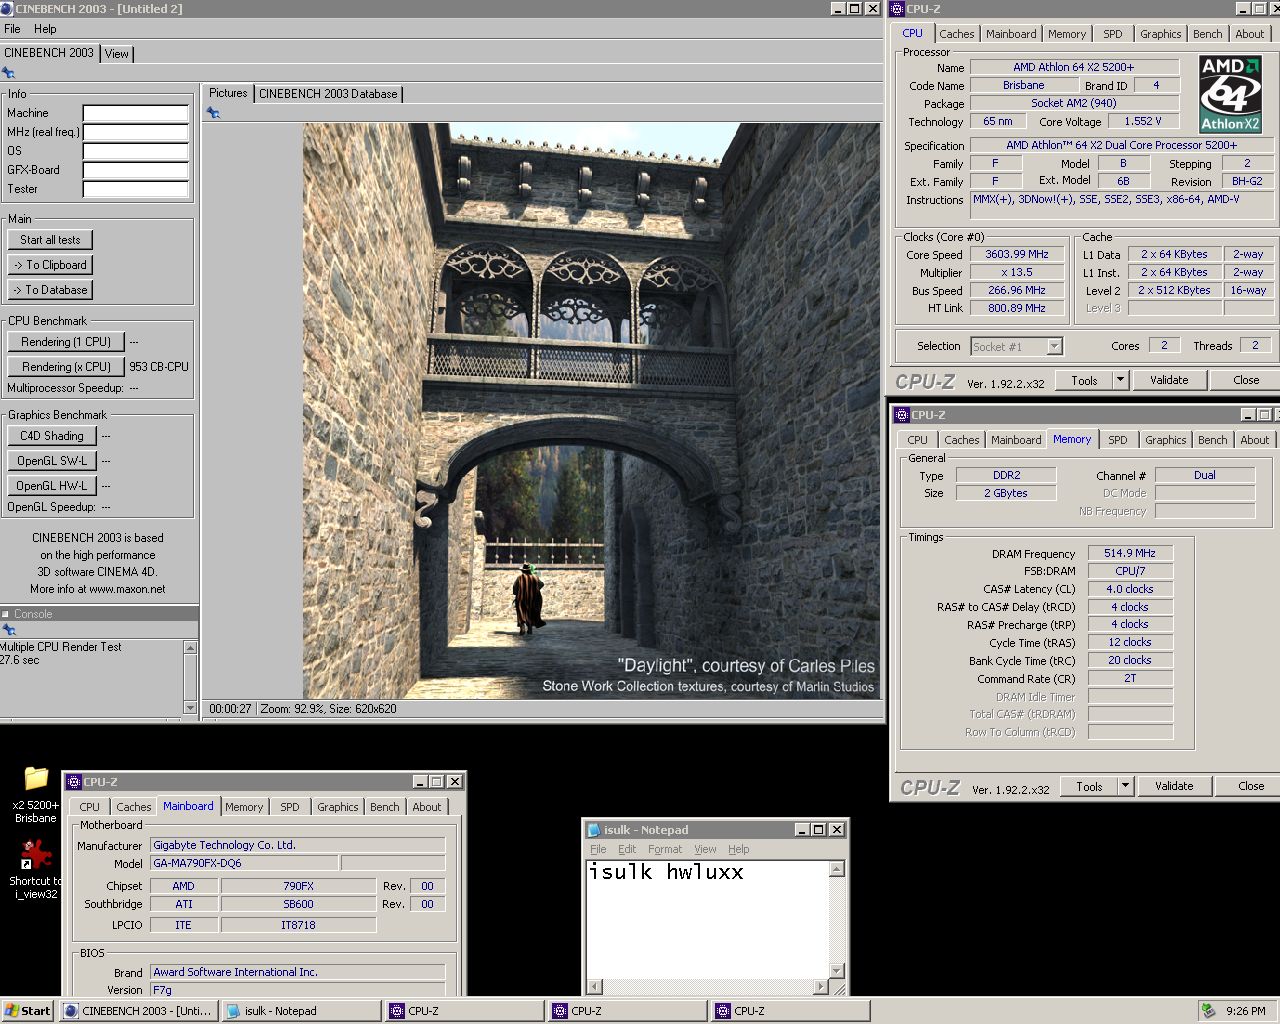Click the To Database button
This screenshot has height=1024, width=1280.
(50, 290)
